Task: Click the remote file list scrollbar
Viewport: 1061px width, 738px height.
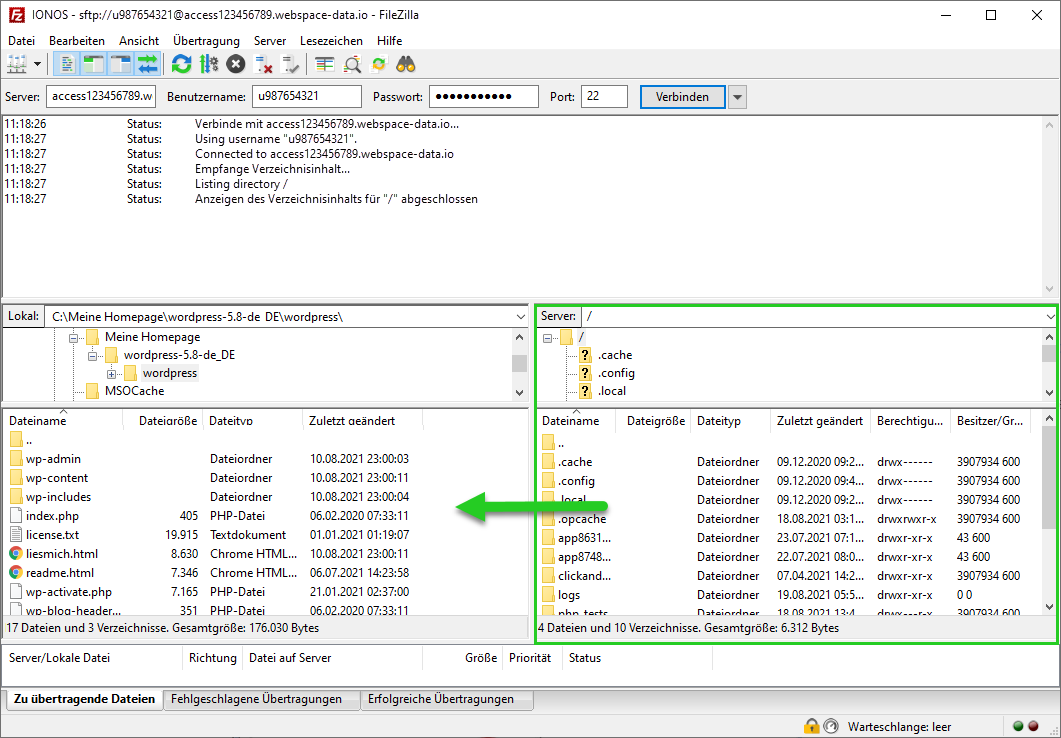Action: [x=1049, y=512]
